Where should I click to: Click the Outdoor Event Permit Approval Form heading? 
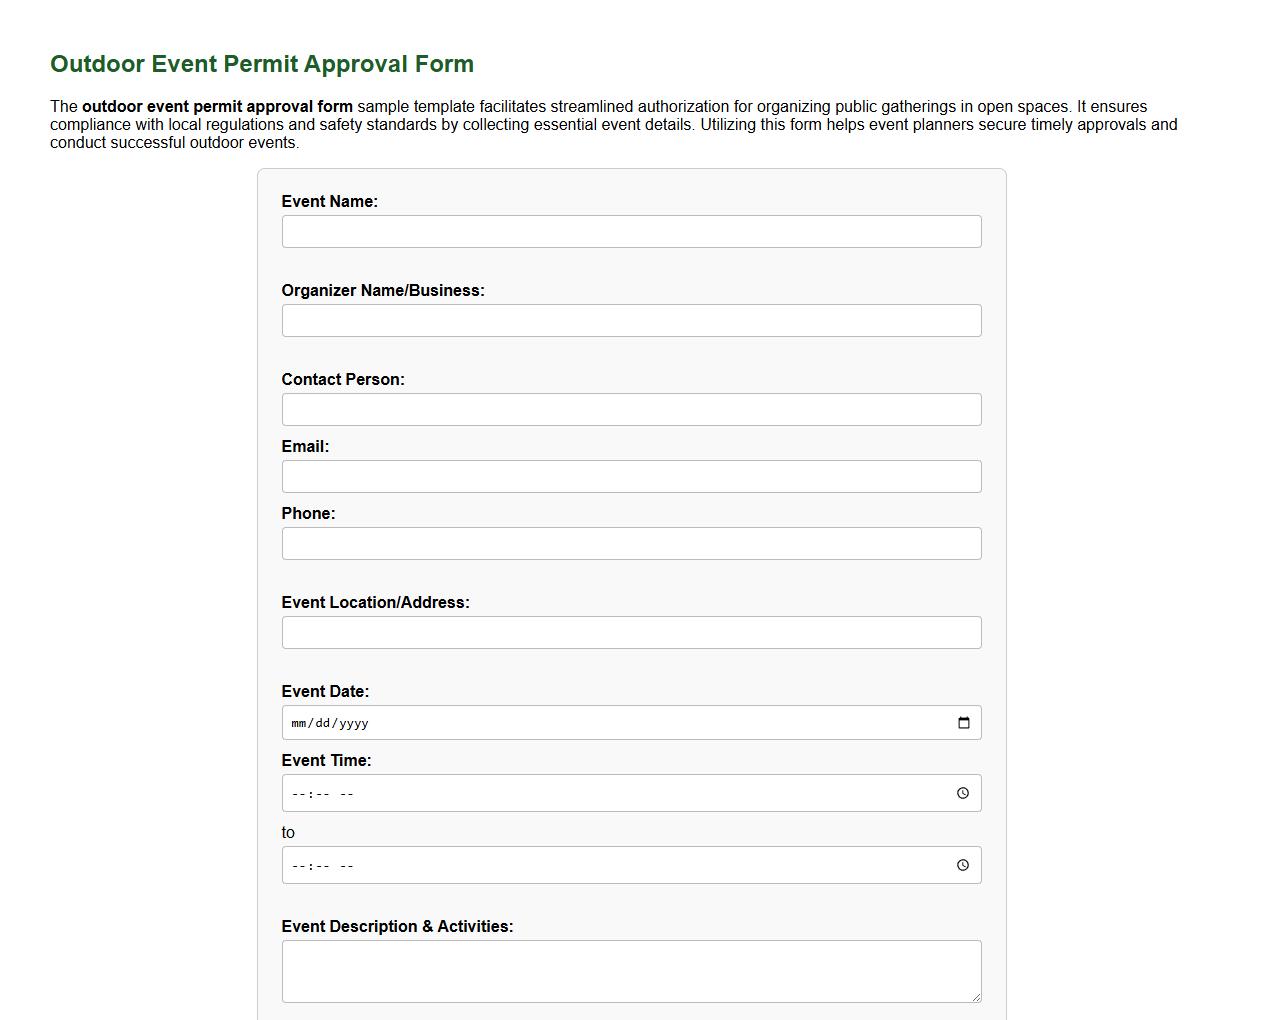[261, 63]
